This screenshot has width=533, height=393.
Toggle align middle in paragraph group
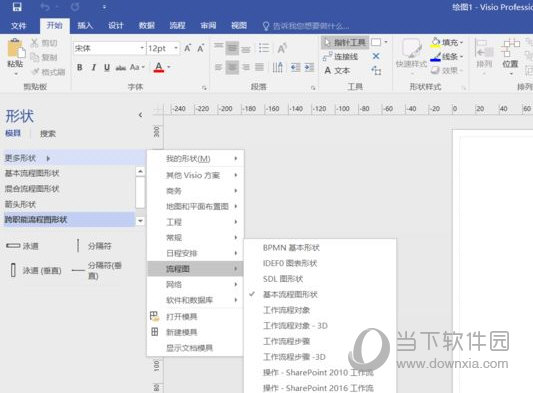point(232,48)
